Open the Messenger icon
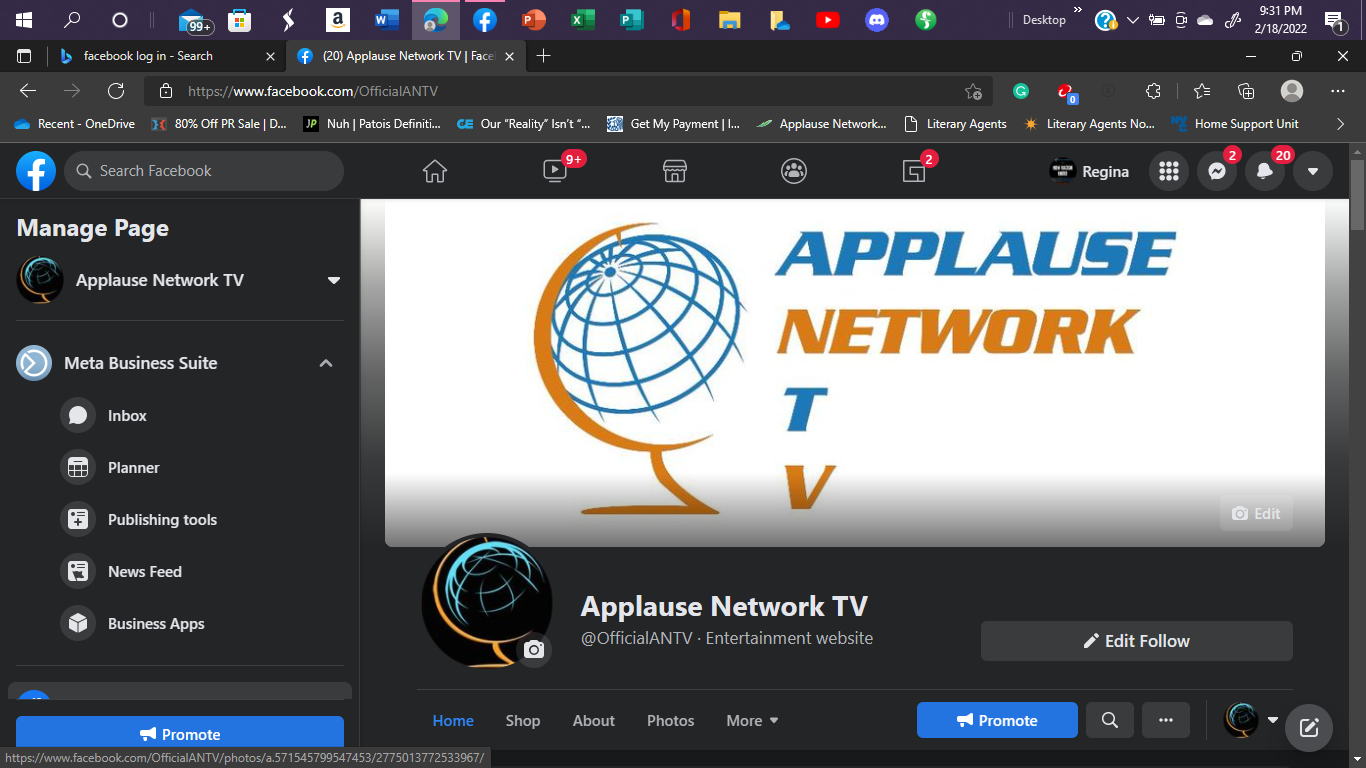 coord(1217,171)
